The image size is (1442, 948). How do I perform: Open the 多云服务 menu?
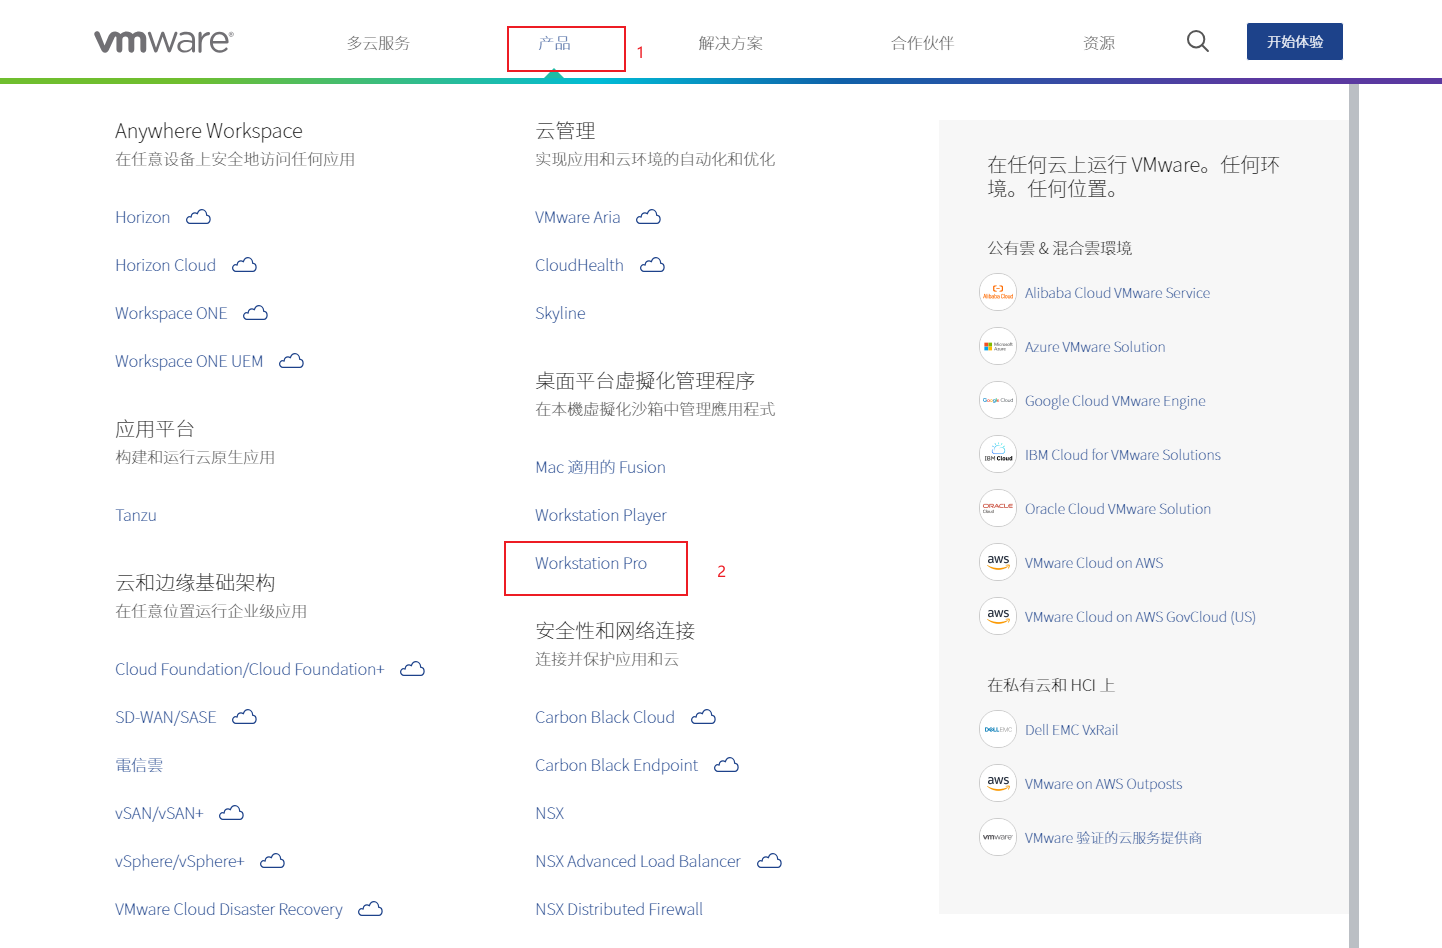click(379, 43)
